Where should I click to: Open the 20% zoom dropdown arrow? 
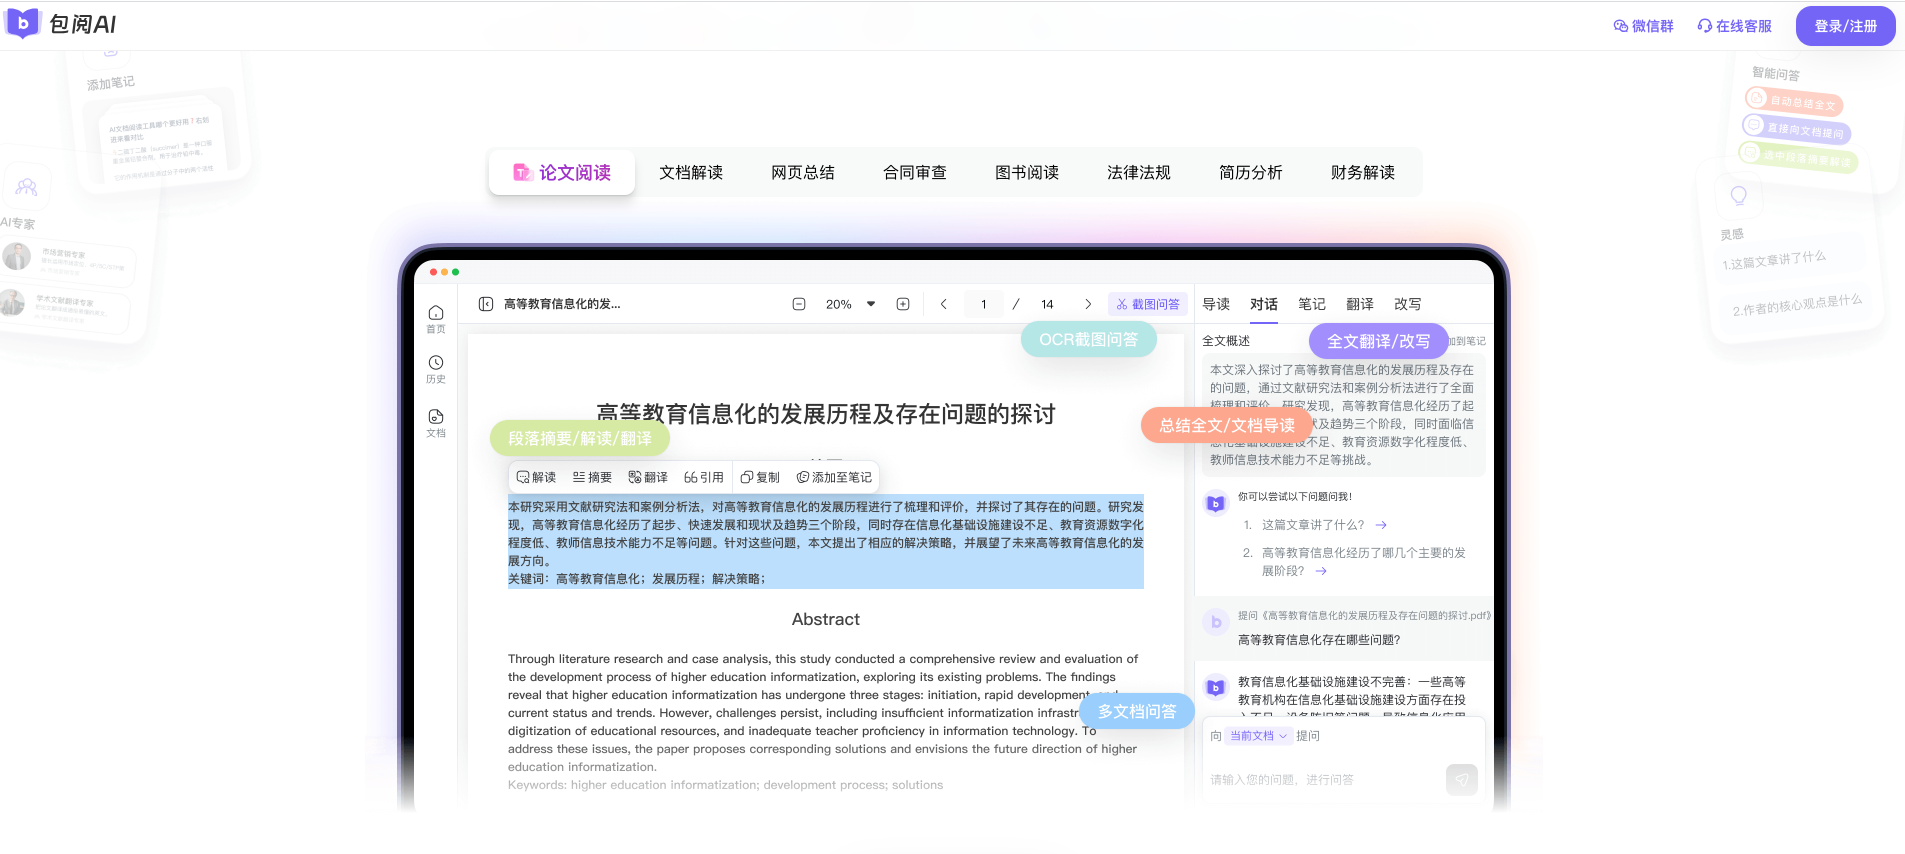[871, 304]
